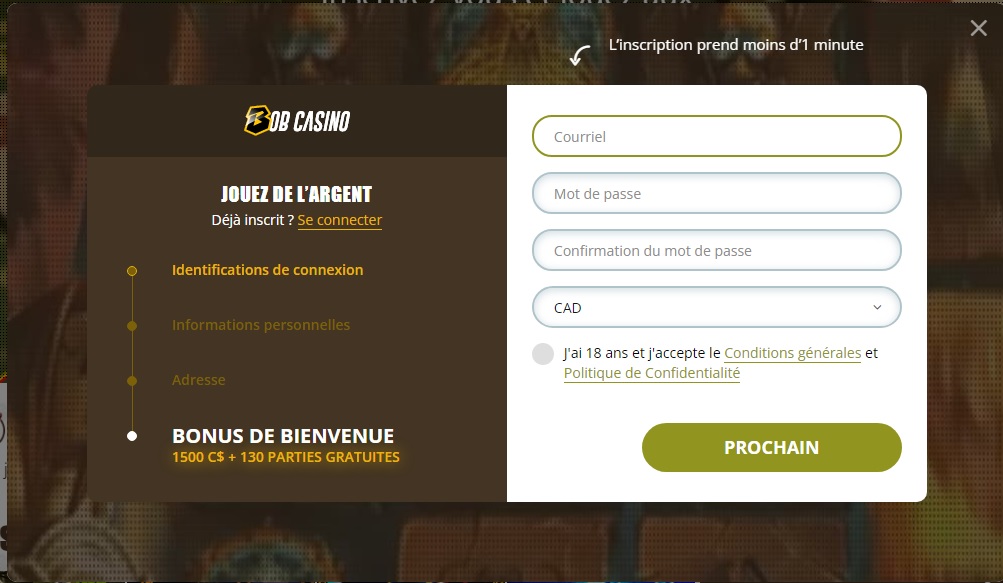Go to Identifications de connexion step
The image size is (1003, 583).
pos(267,270)
